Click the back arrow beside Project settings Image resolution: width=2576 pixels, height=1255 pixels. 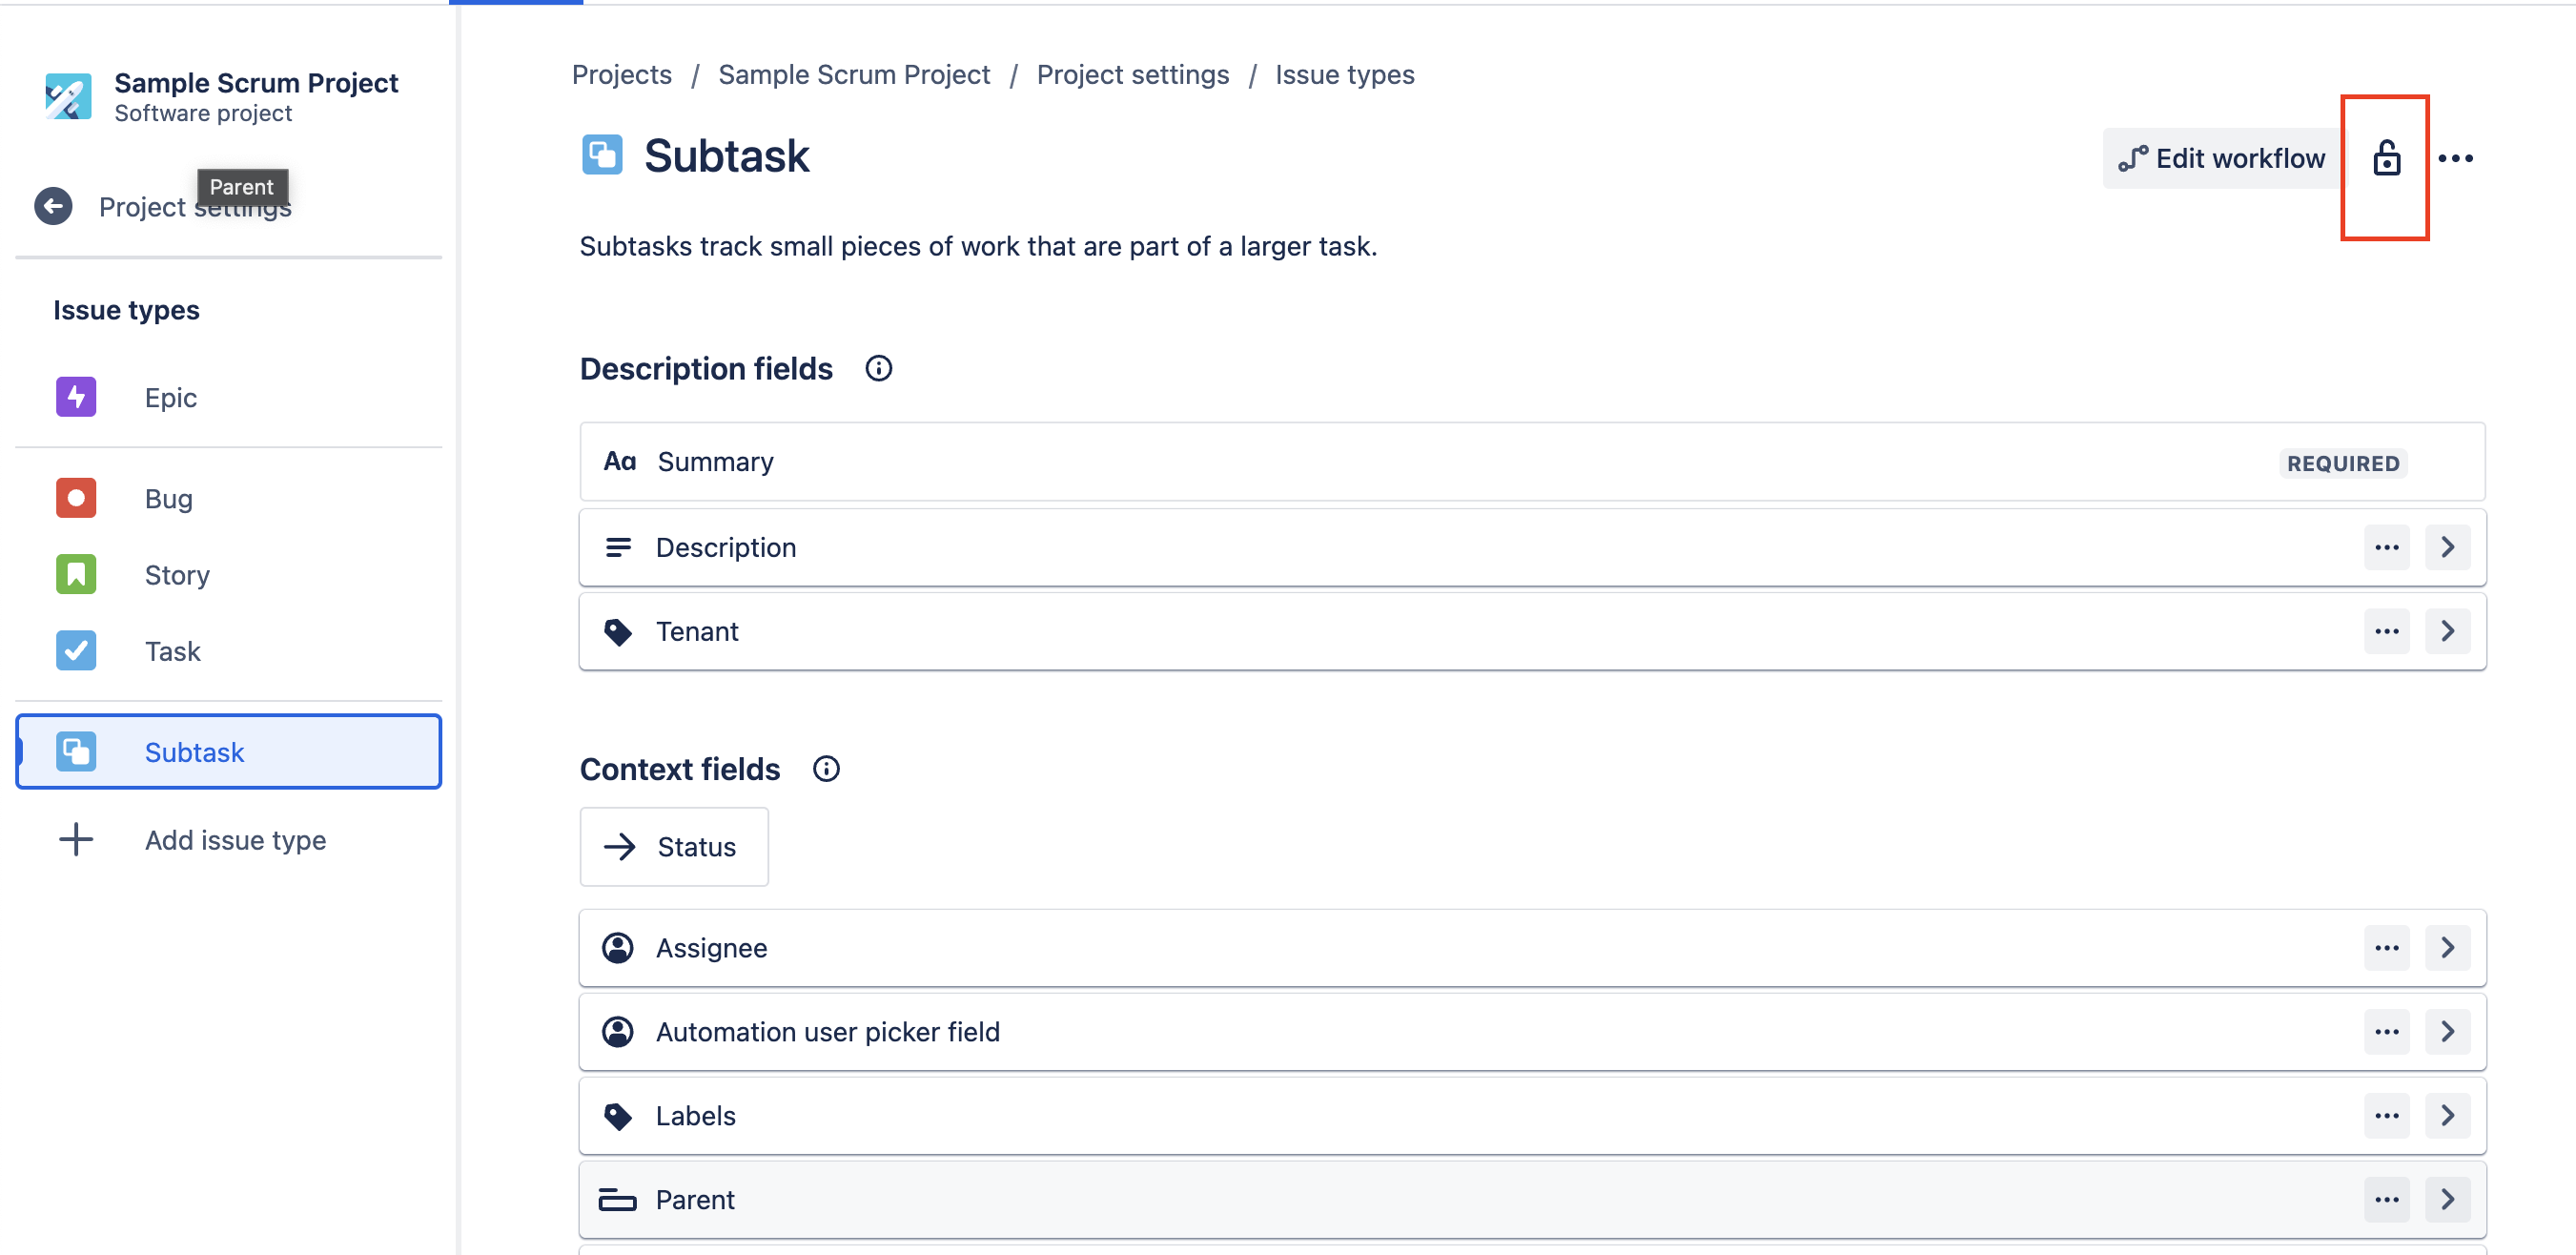click(53, 206)
